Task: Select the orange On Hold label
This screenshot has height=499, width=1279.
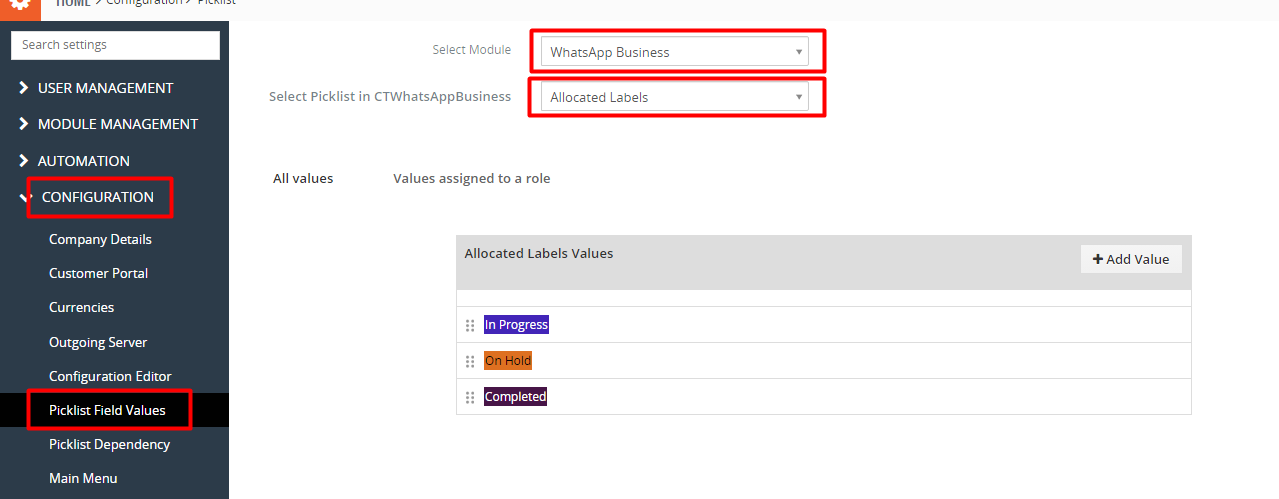Action: click(x=508, y=361)
